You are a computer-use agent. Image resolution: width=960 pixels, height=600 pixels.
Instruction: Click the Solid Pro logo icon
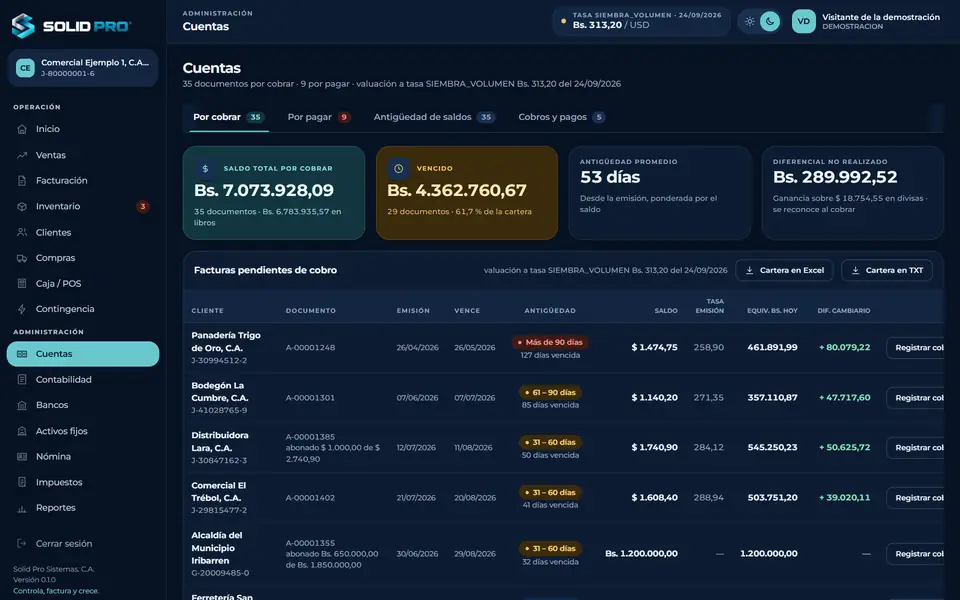[23, 26]
